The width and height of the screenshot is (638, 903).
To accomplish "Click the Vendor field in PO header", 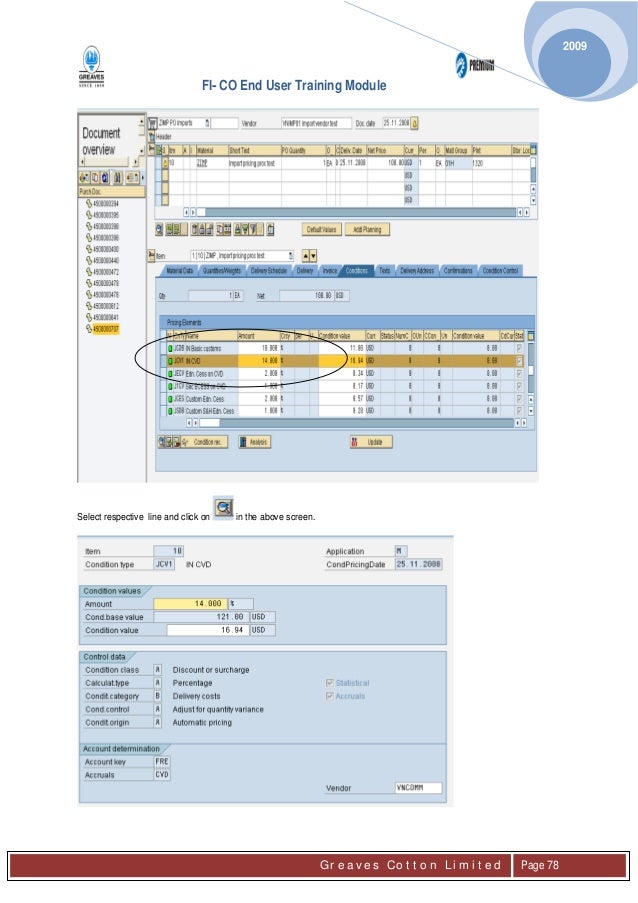I will point(316,123).
